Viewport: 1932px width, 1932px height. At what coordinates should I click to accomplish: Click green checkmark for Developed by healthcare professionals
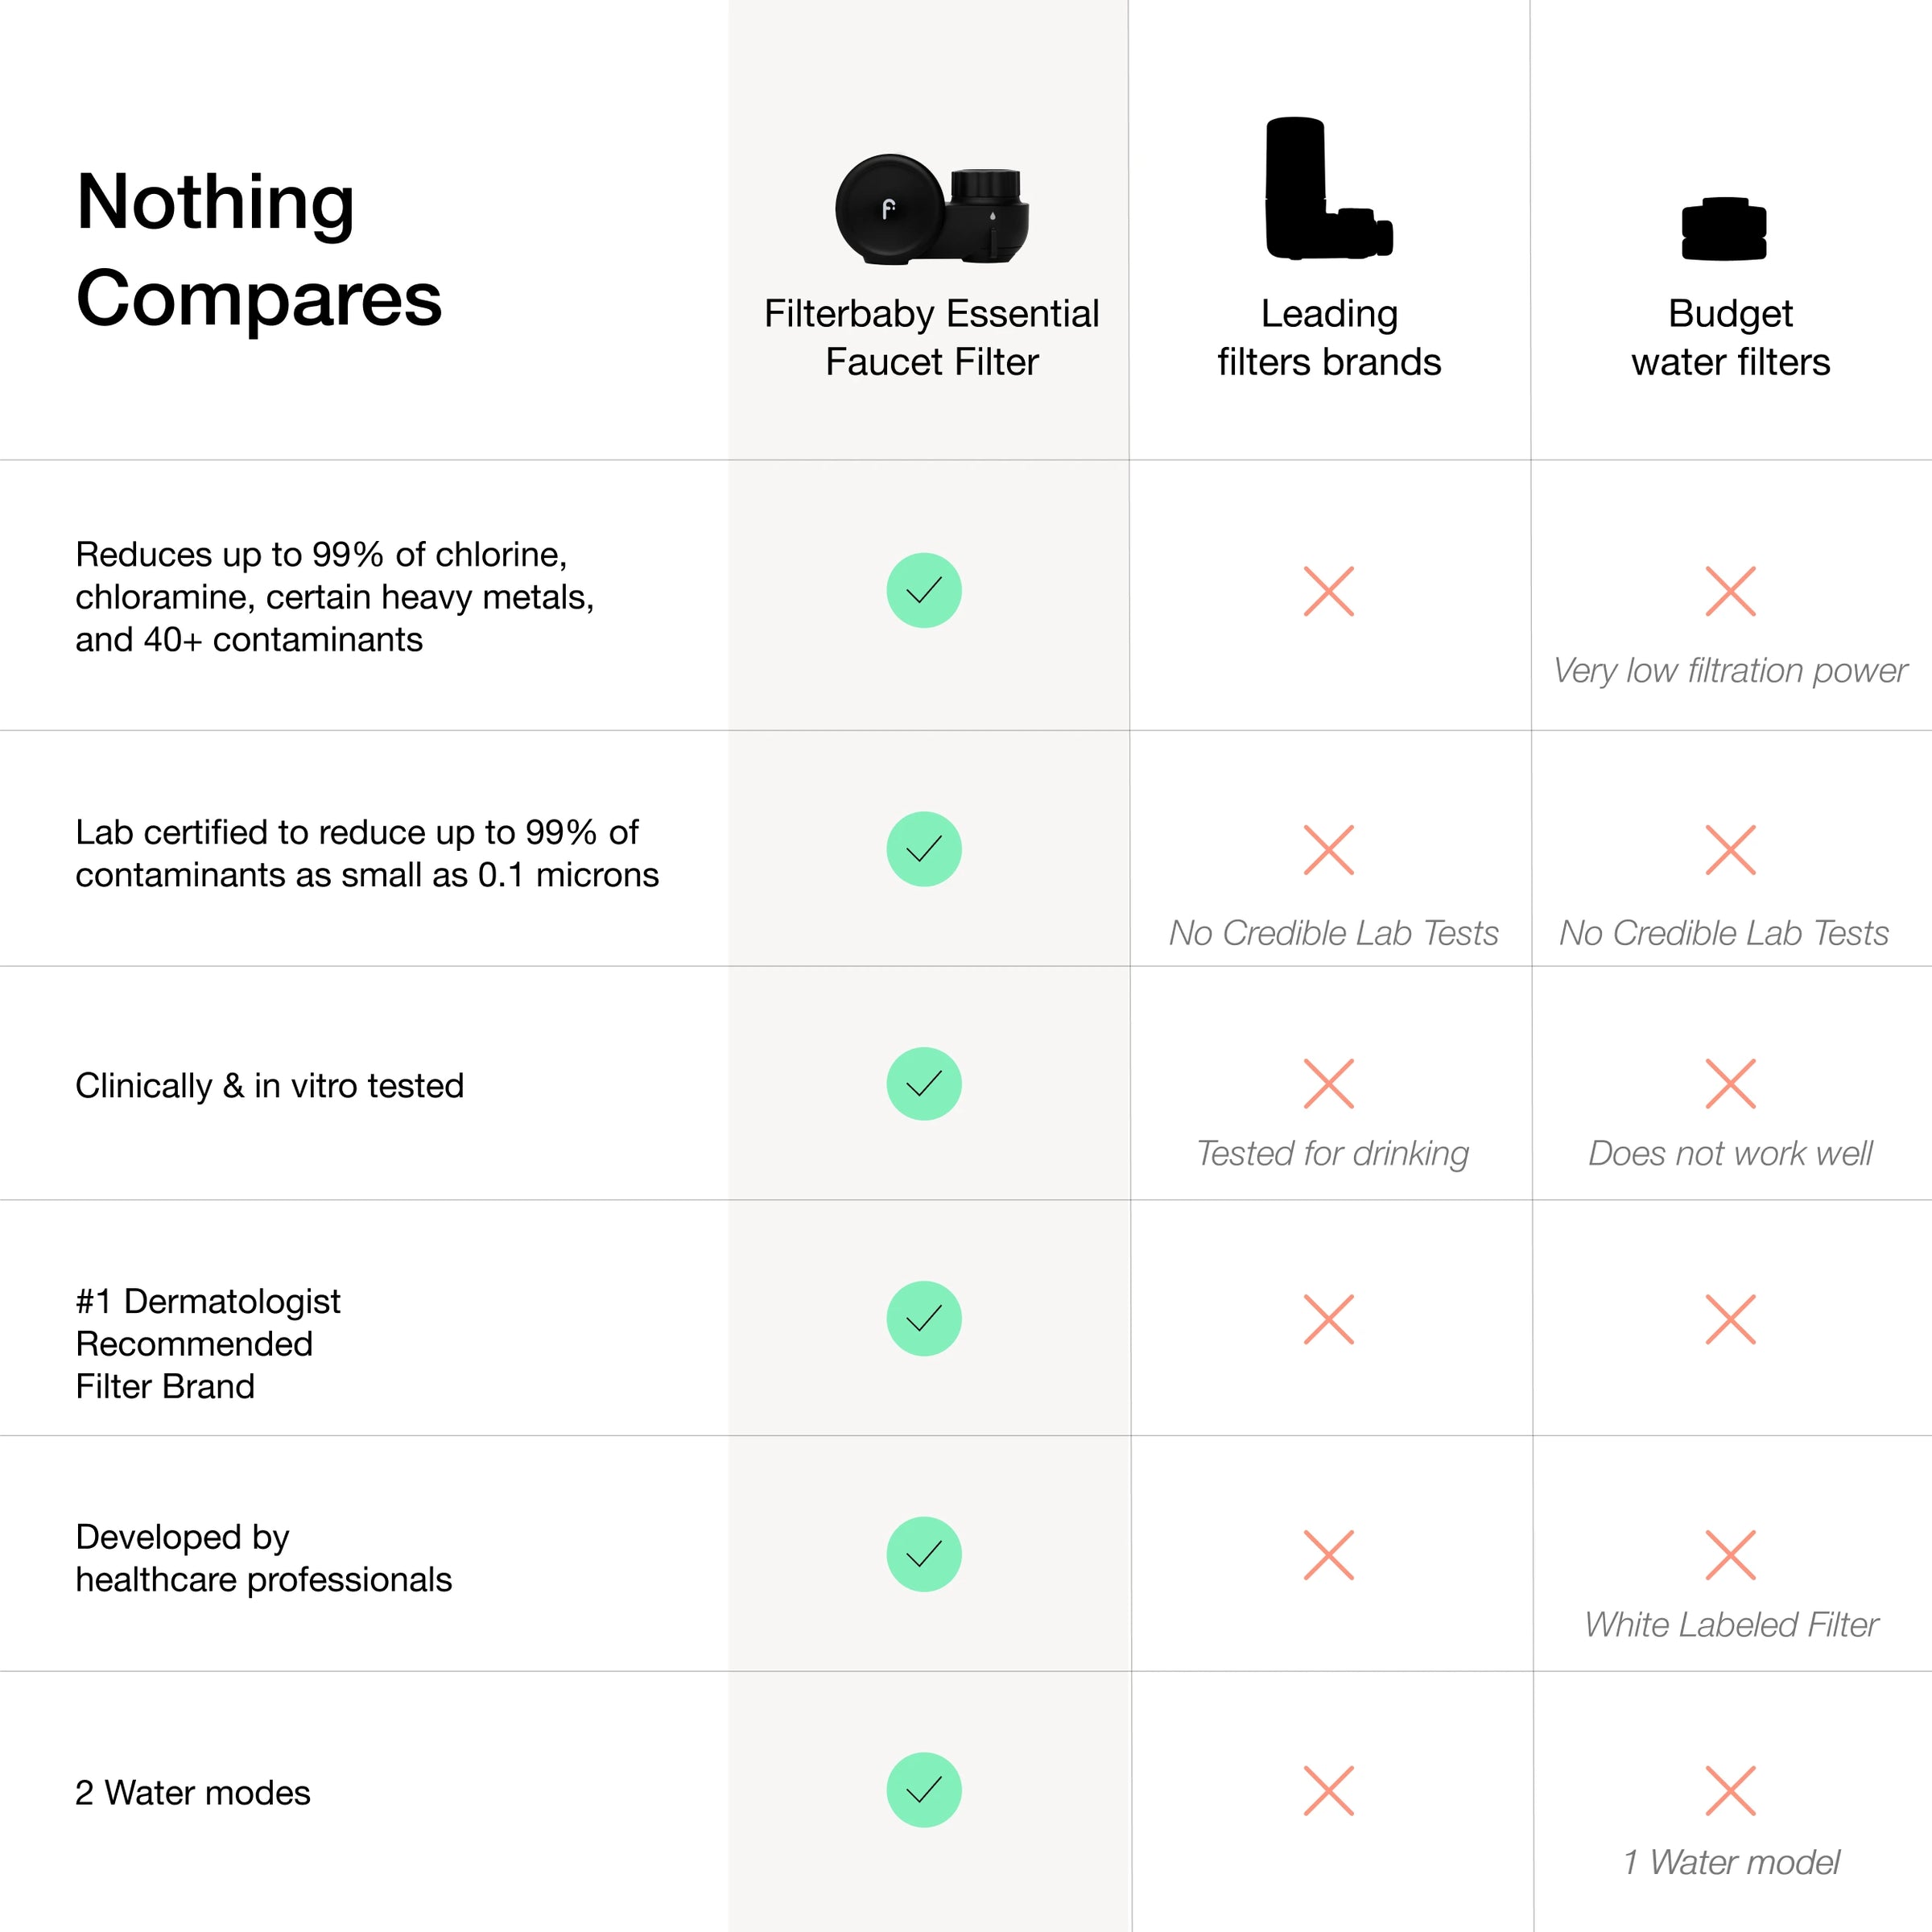click(x=924, y=1554)
